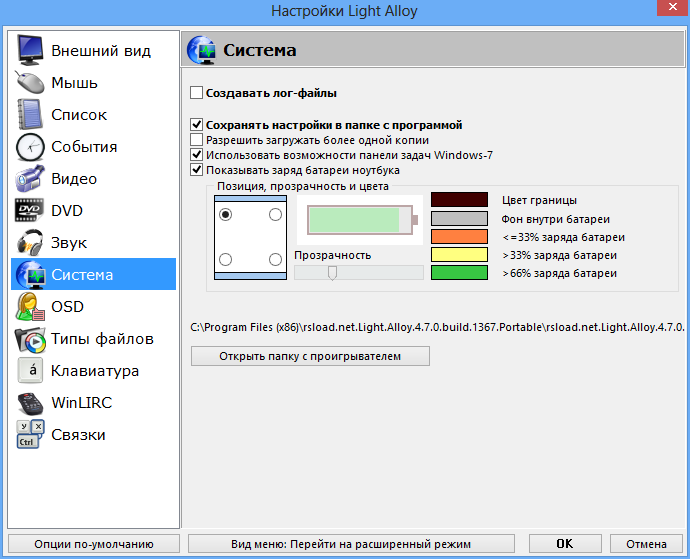Select the OSD user icon

click(x=31, y=307)
